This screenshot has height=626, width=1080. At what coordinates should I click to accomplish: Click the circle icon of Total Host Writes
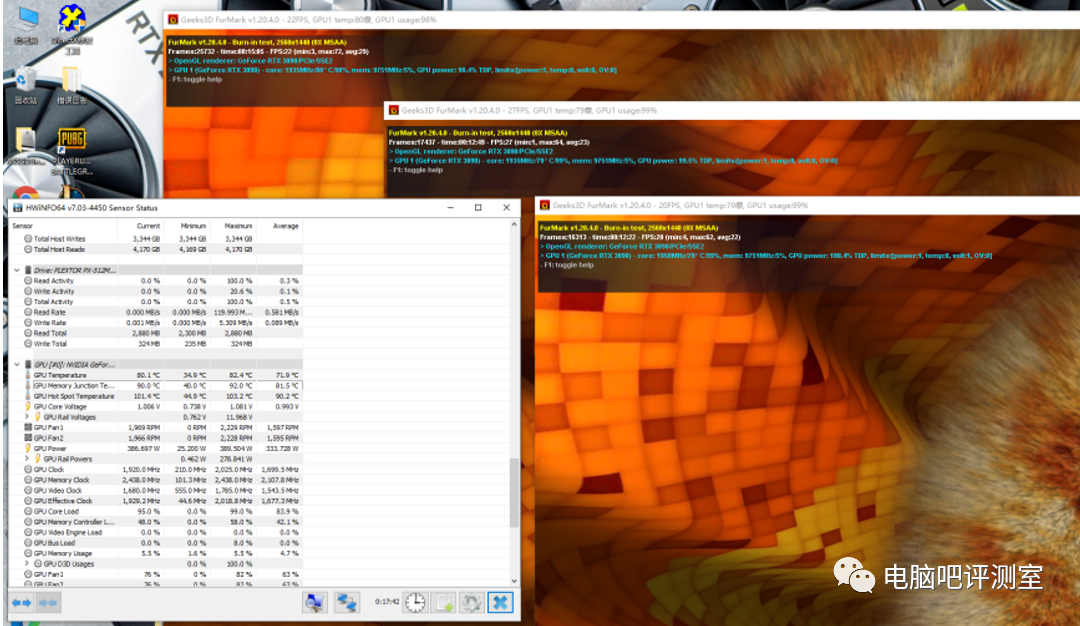(28, 239)
